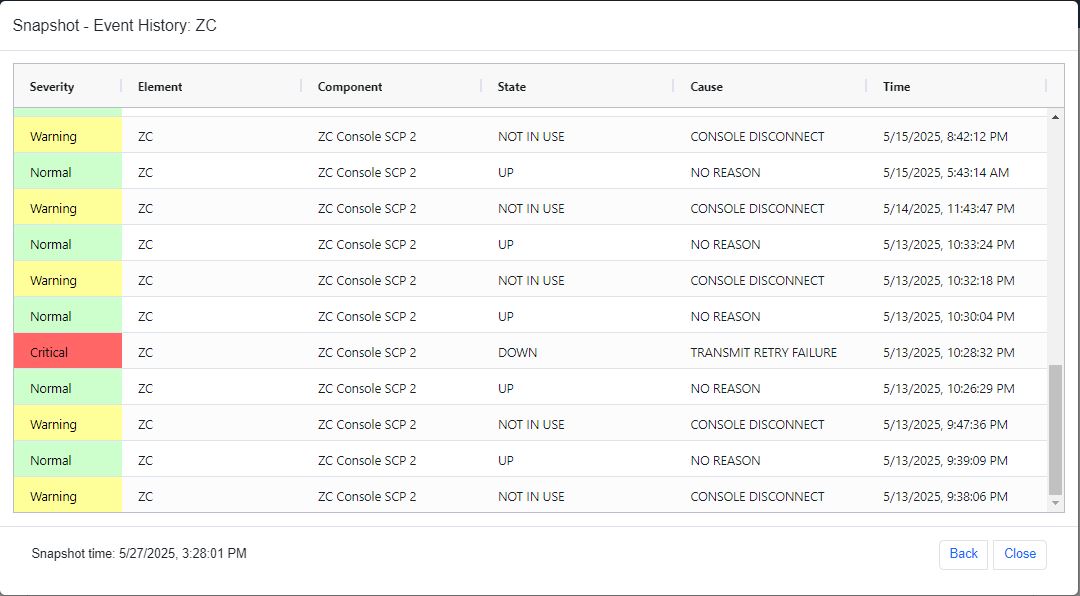1080x596 pixels.
Task: Click scrollbar up arrow in event table
Action: (x=1055, y=117)
